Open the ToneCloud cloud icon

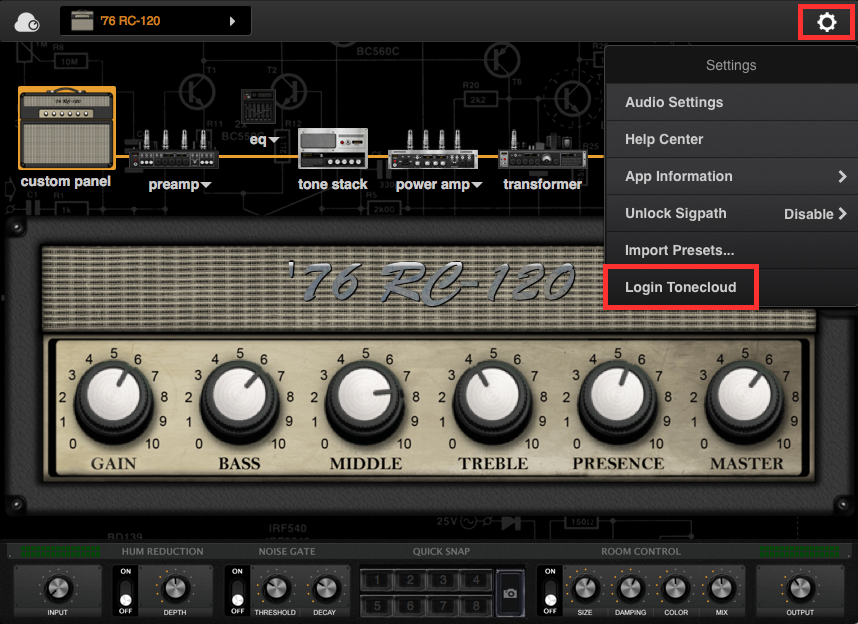pyautogui.click(x=26, y=23)
